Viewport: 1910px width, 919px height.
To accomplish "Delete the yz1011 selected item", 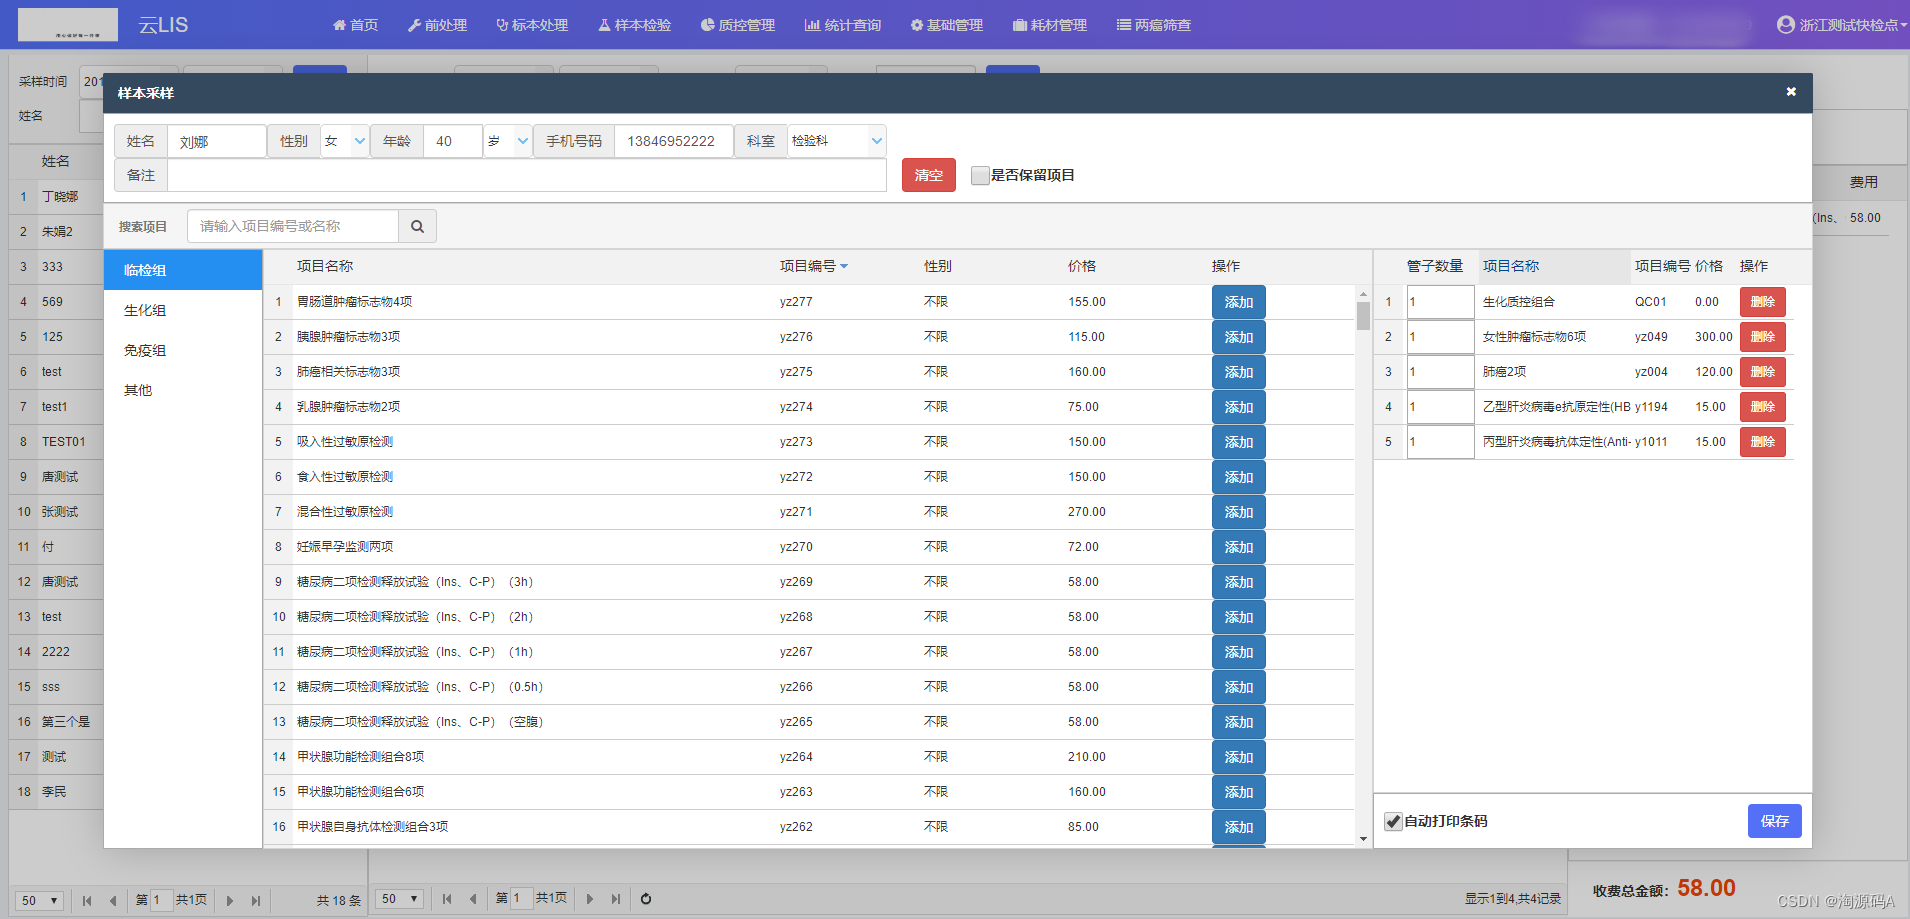I will click(1763, 442).
